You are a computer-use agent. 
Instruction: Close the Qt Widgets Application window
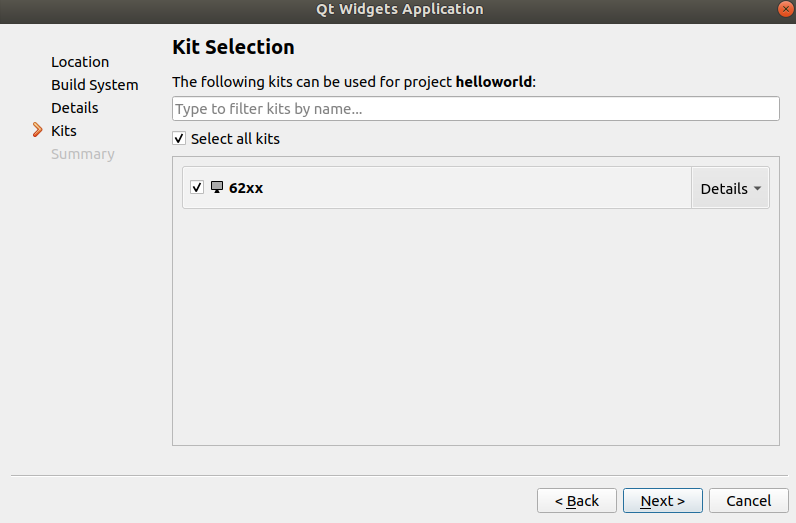click(785, 9)
